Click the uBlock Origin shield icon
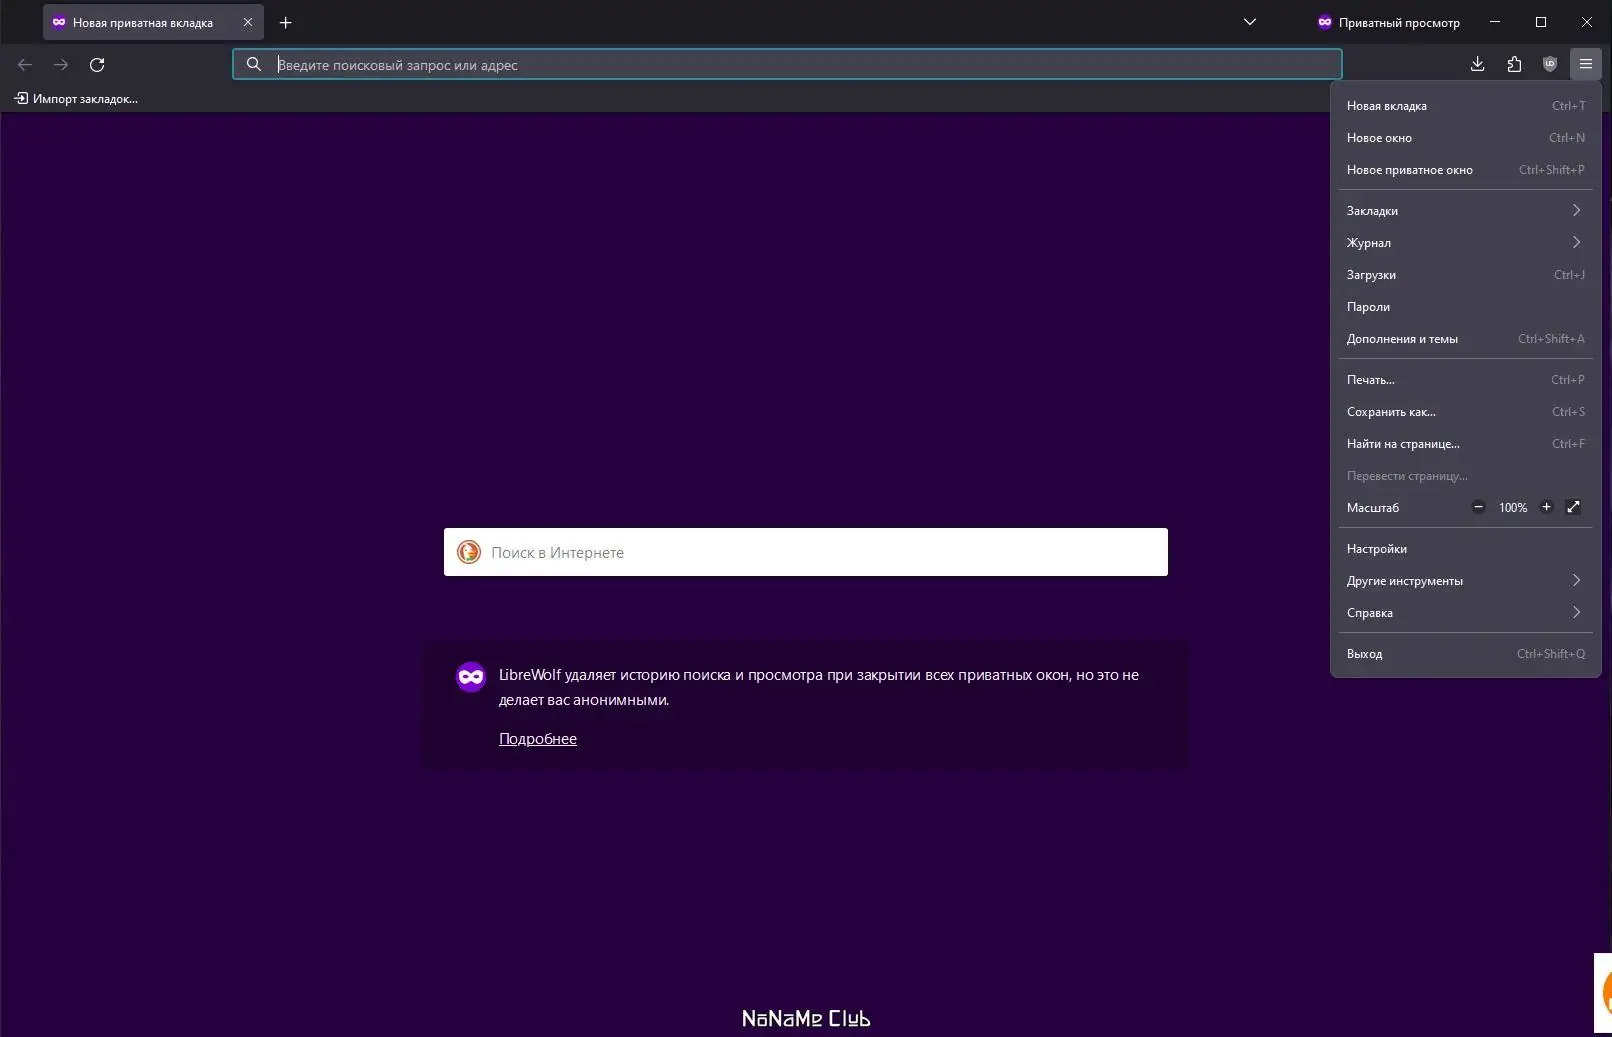1612x1037 pixels. point(1550,65)
